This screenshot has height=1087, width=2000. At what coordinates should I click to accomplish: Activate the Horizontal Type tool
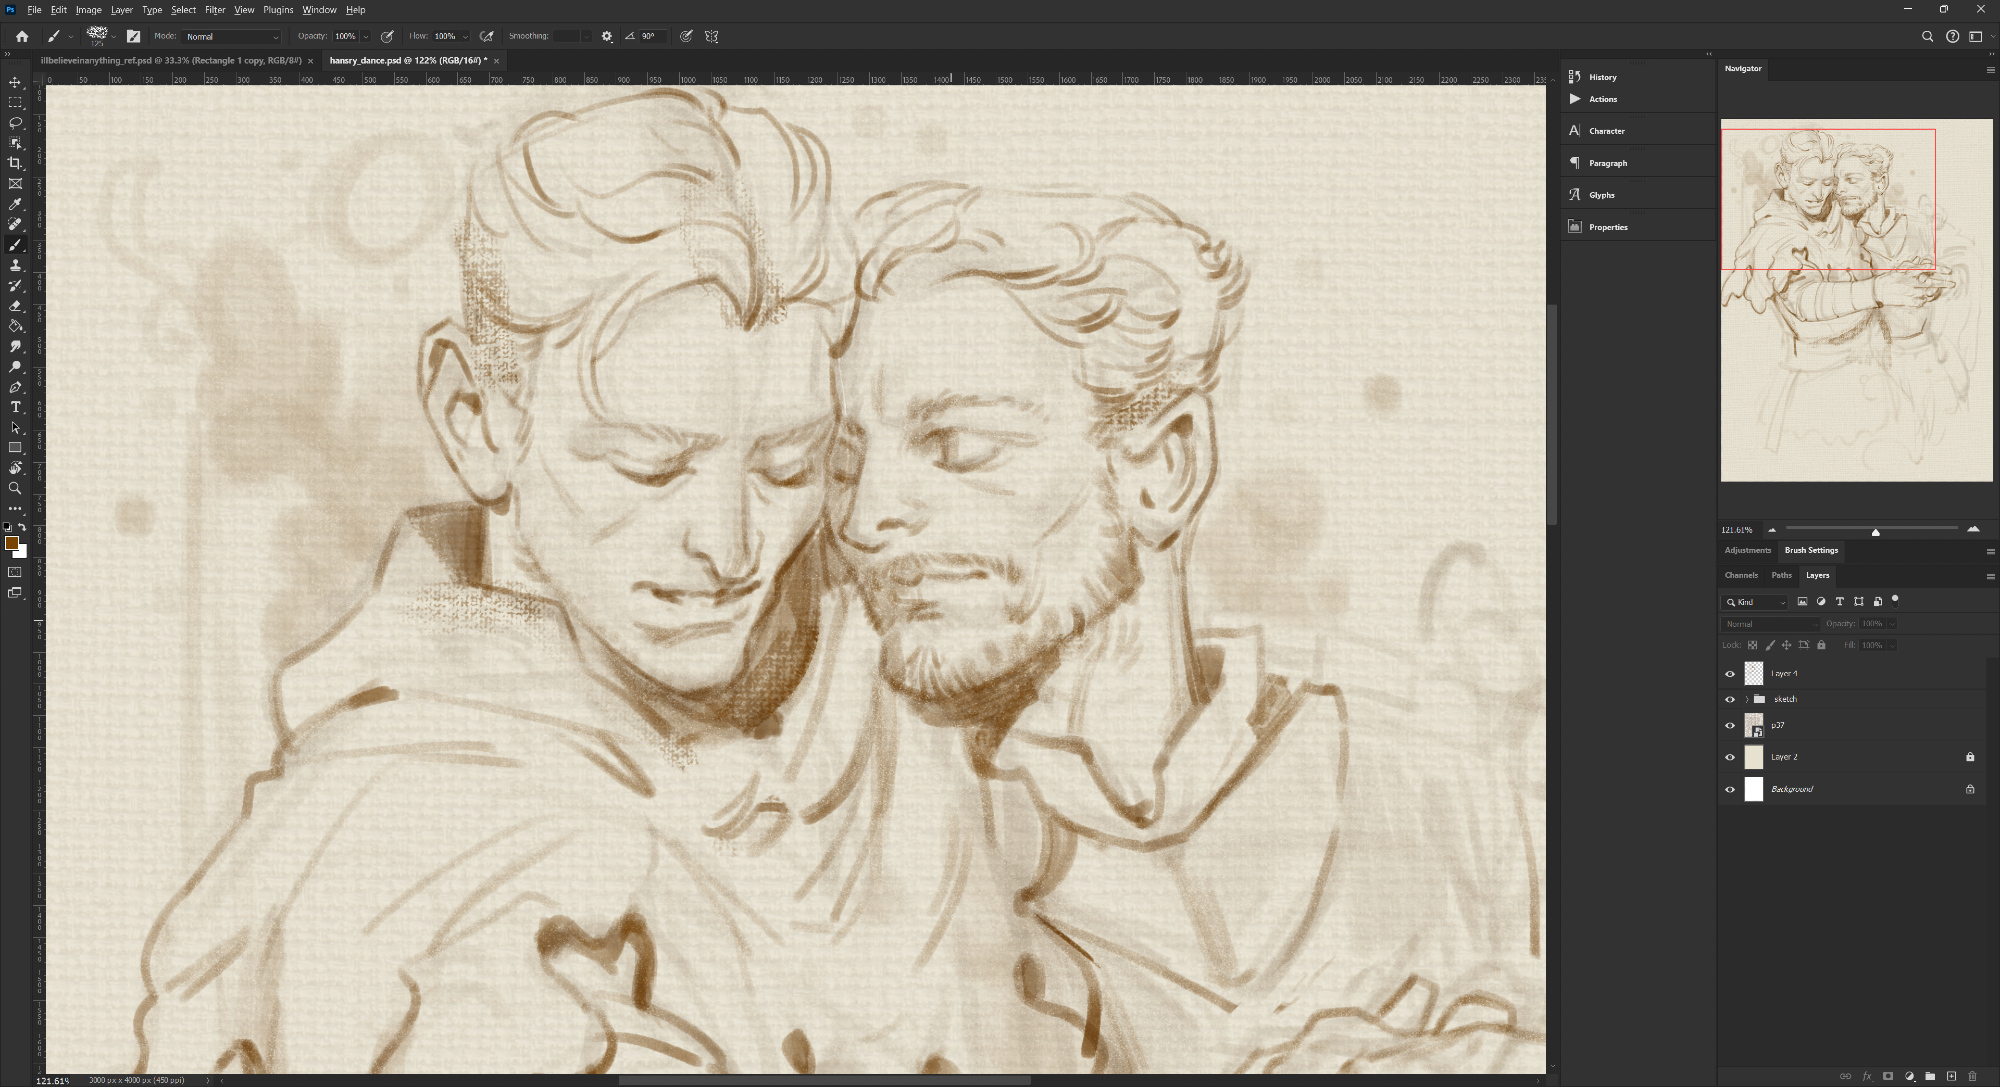[15, 407]
